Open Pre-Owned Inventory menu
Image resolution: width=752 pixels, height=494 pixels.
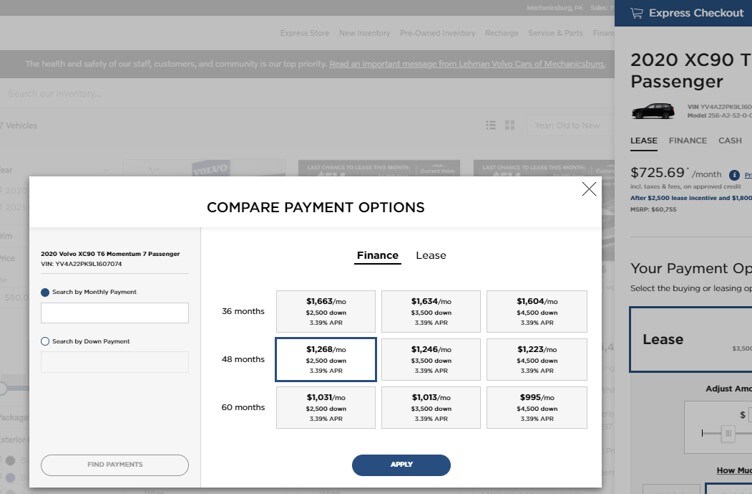tap(437, 33)
